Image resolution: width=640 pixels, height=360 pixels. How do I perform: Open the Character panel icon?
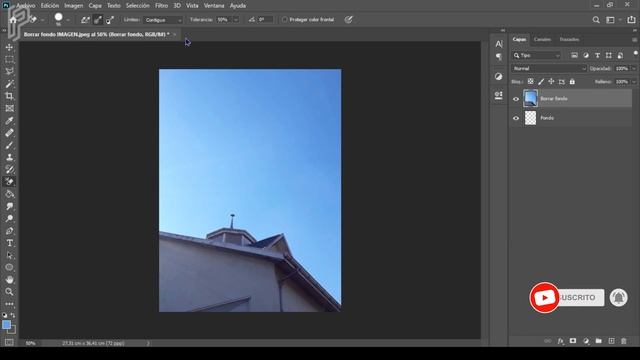[499, 44]
